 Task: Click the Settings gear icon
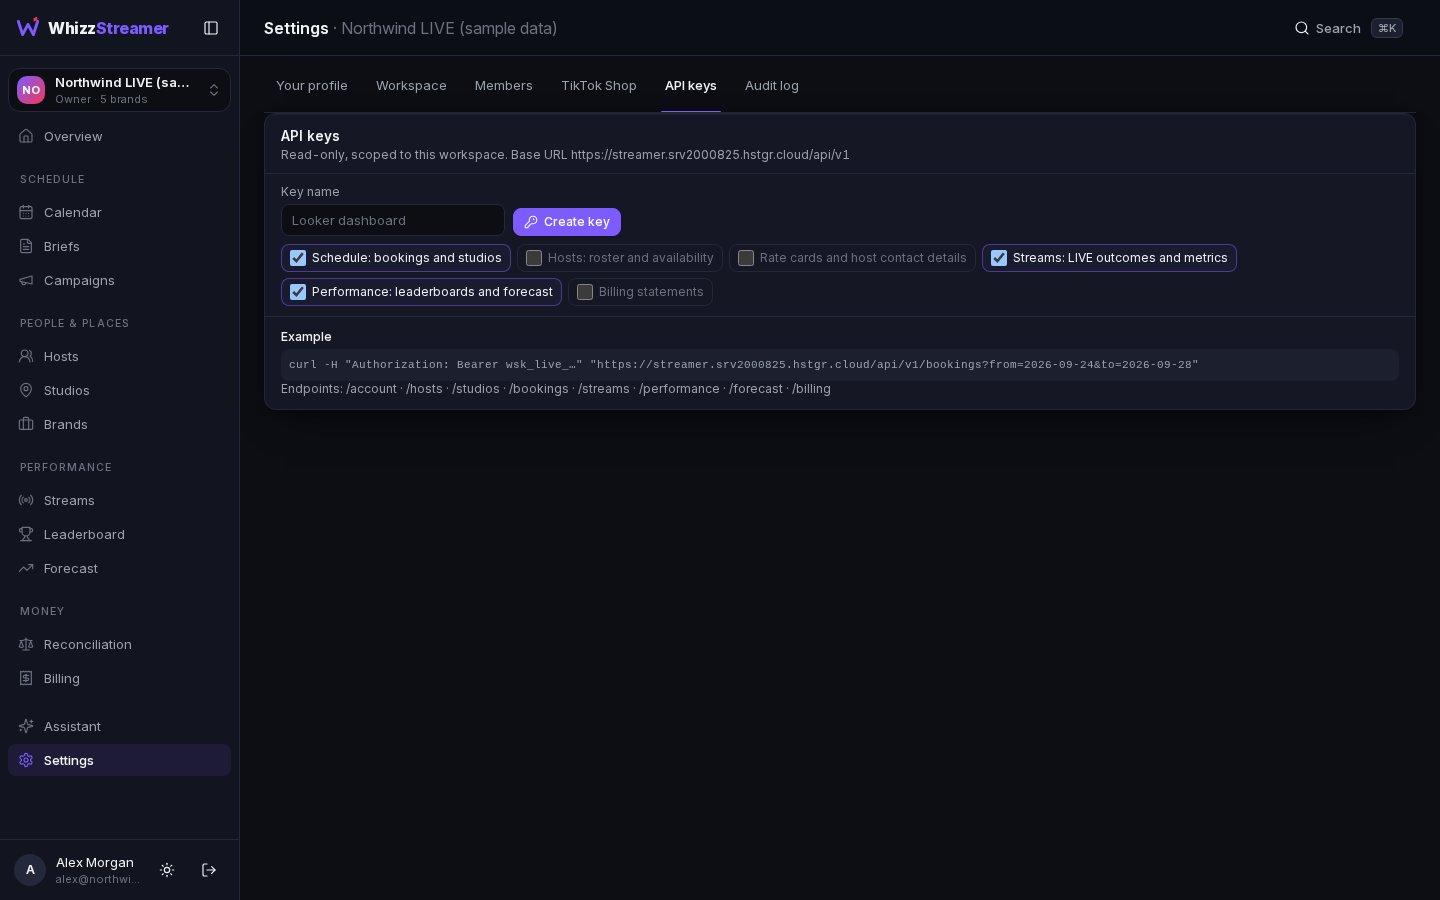pyautogui.click(x=26, y=760)
